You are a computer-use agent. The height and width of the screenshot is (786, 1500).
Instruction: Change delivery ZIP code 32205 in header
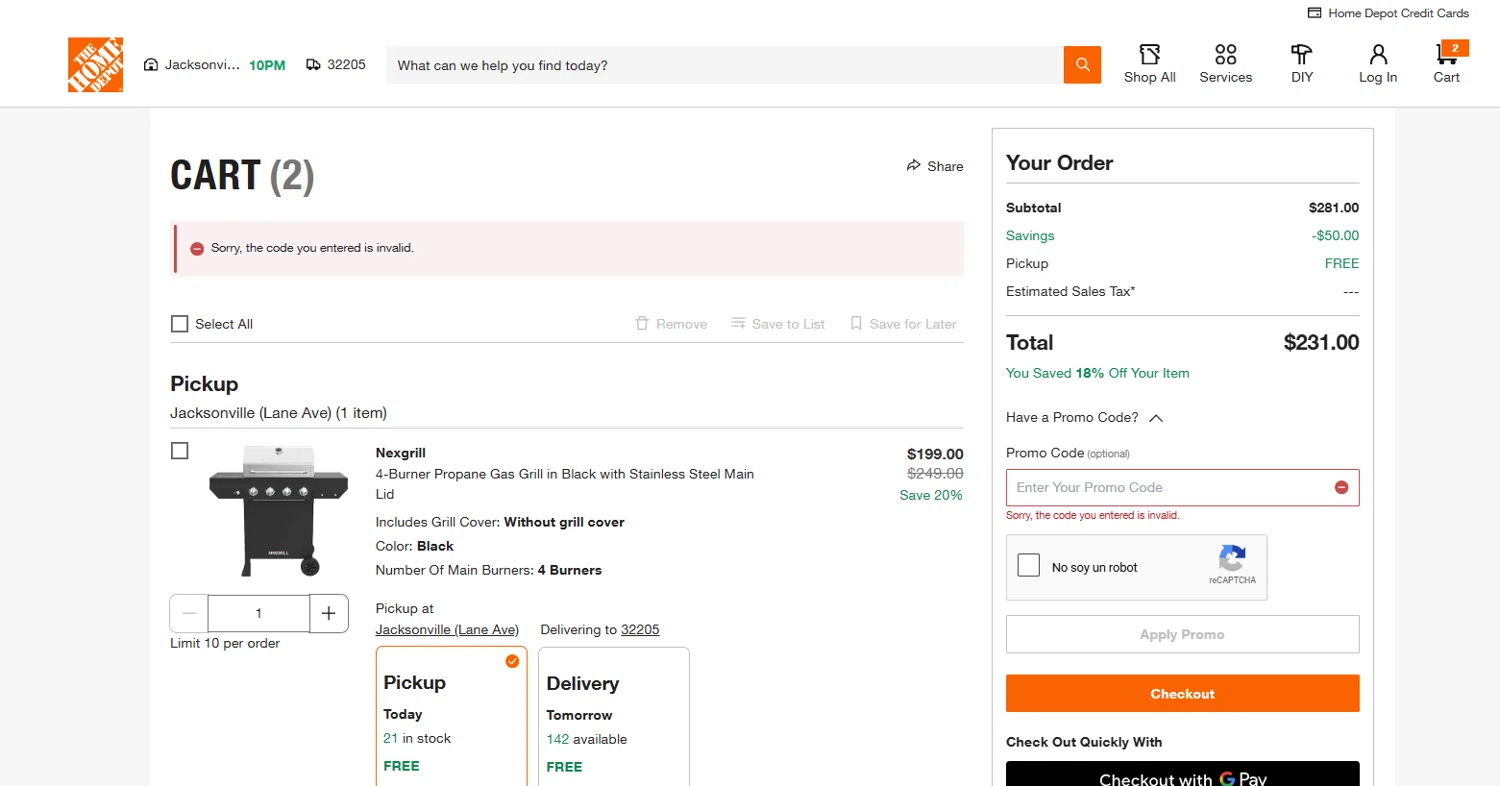click(336, 64)
